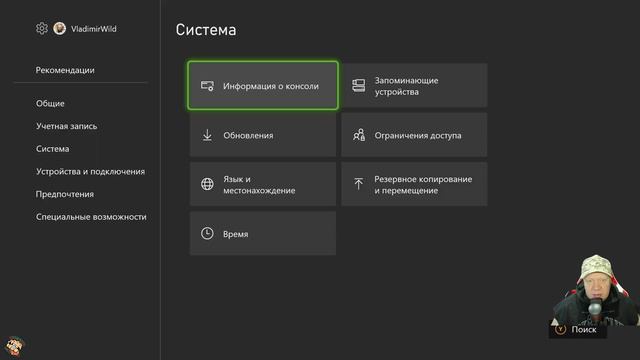Click the upload arrow icon on Резервное копирование
Viewport: 640px width, 360px height.
pos(359,184)
